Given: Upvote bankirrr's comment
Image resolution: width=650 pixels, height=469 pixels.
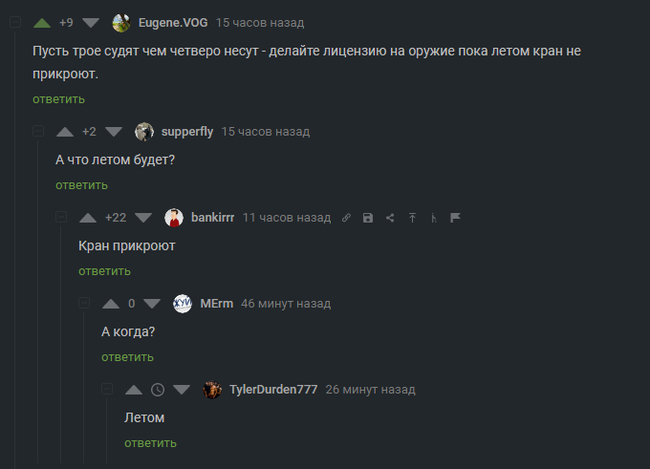Looking at the screenshot, I should point(88,218).
